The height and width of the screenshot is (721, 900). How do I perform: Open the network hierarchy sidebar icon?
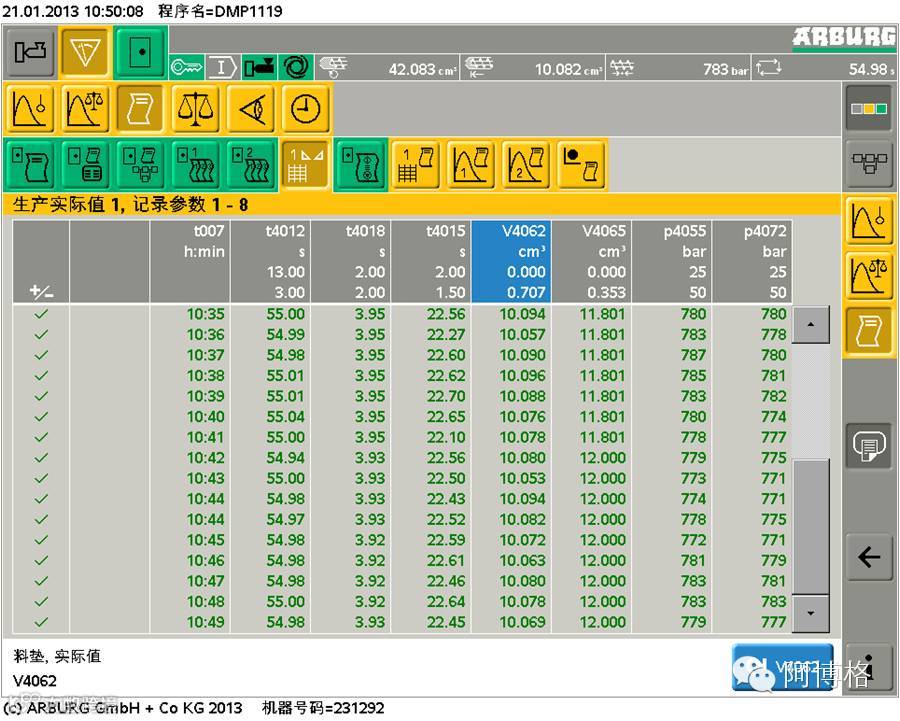click(869, 164)
